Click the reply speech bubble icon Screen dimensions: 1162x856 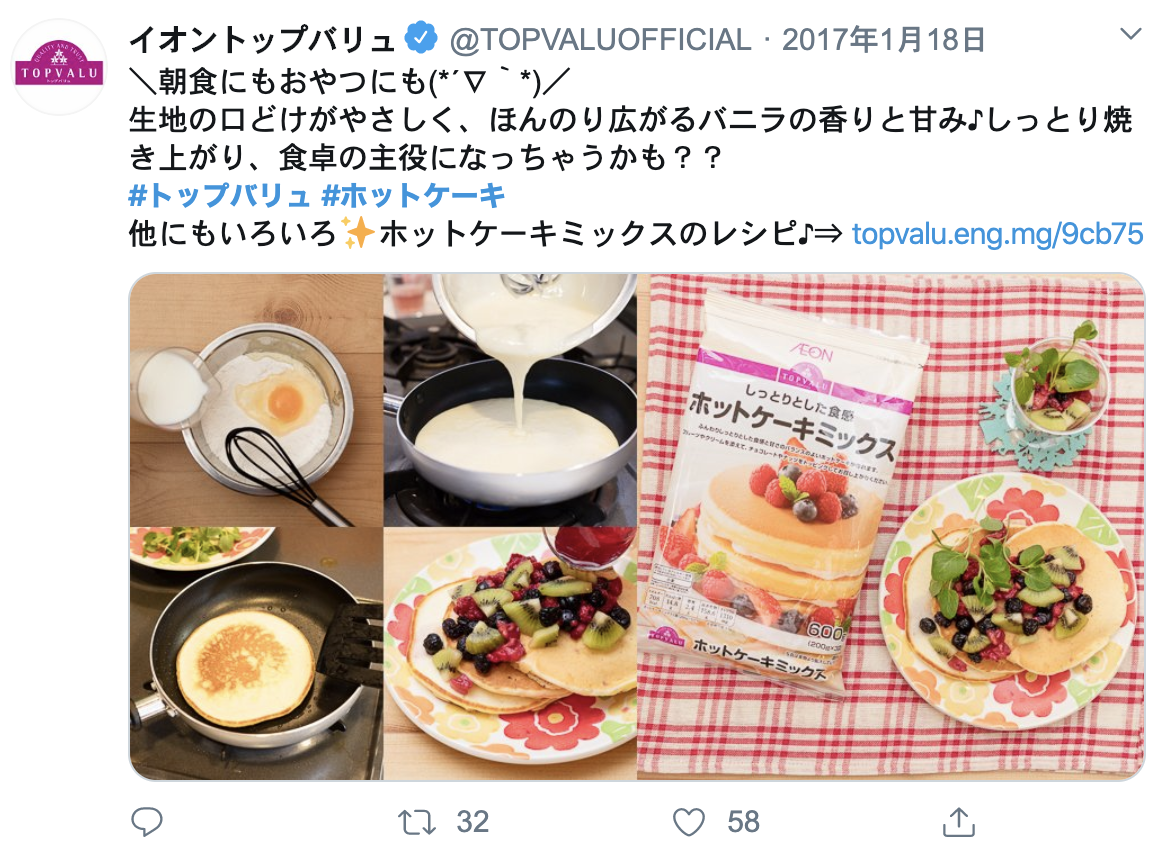(147, 821)
